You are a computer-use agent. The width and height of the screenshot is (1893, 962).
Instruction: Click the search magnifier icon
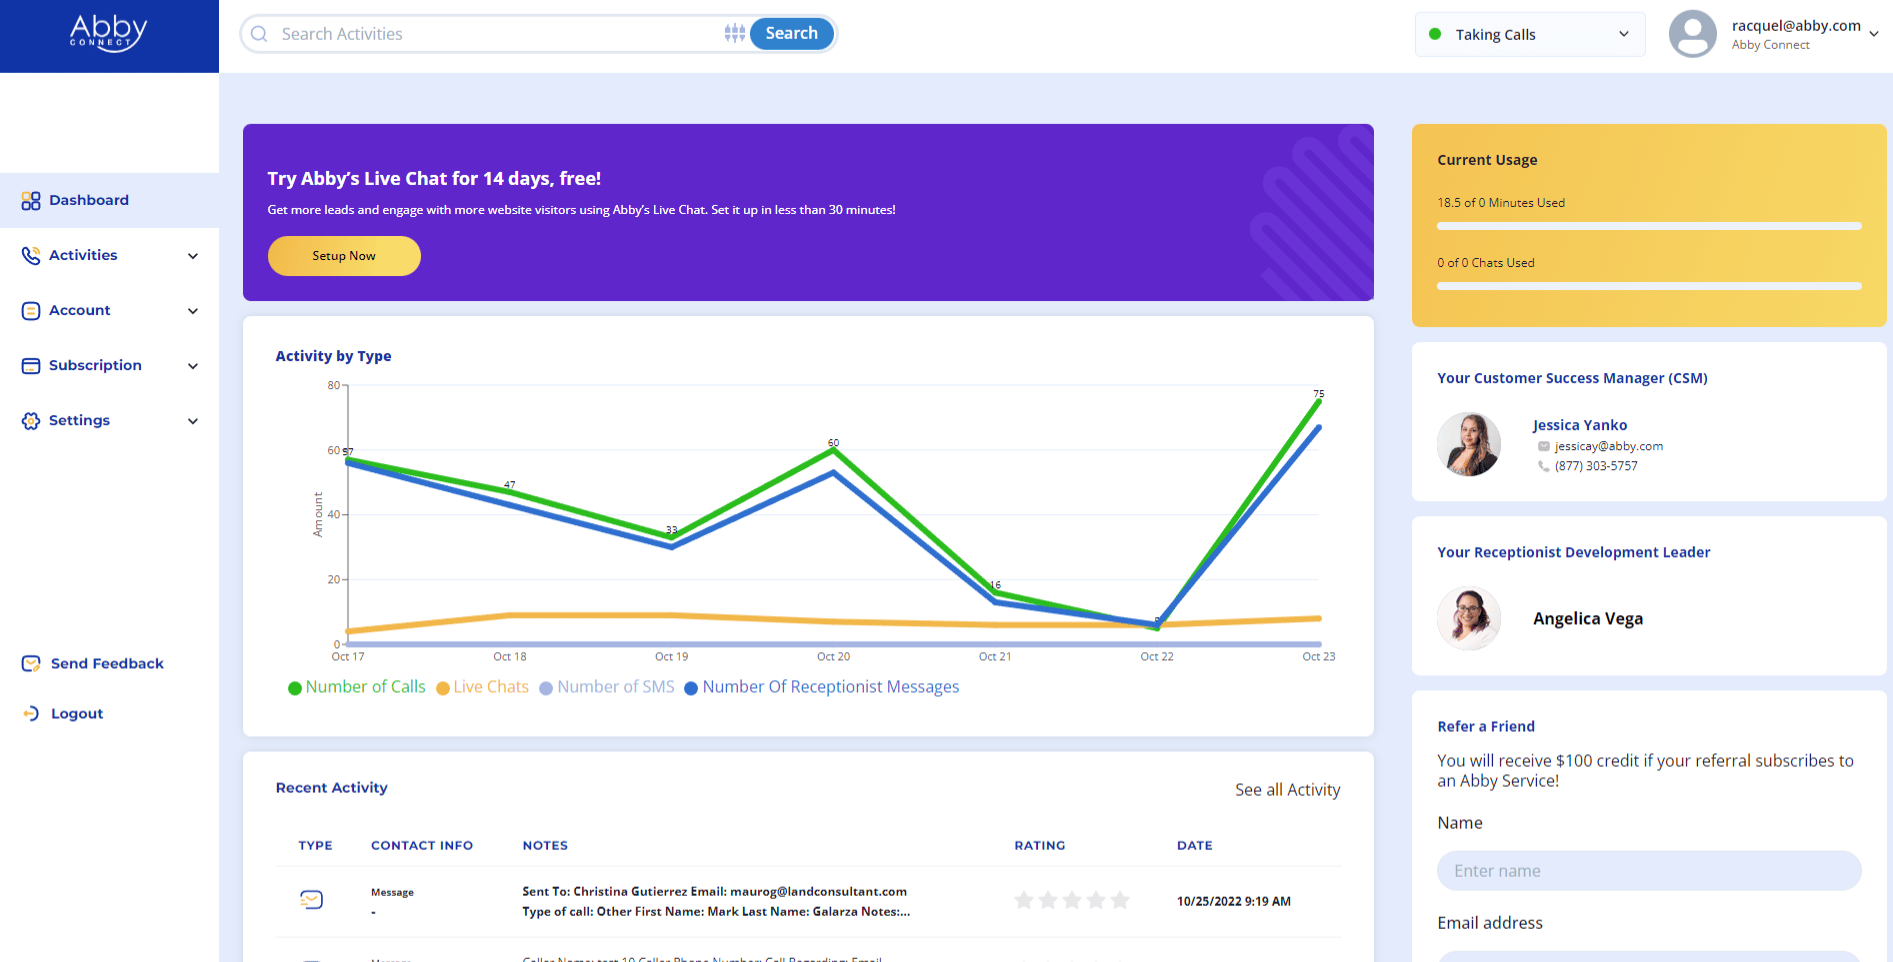pyautogui.click(x=259, y=34)
